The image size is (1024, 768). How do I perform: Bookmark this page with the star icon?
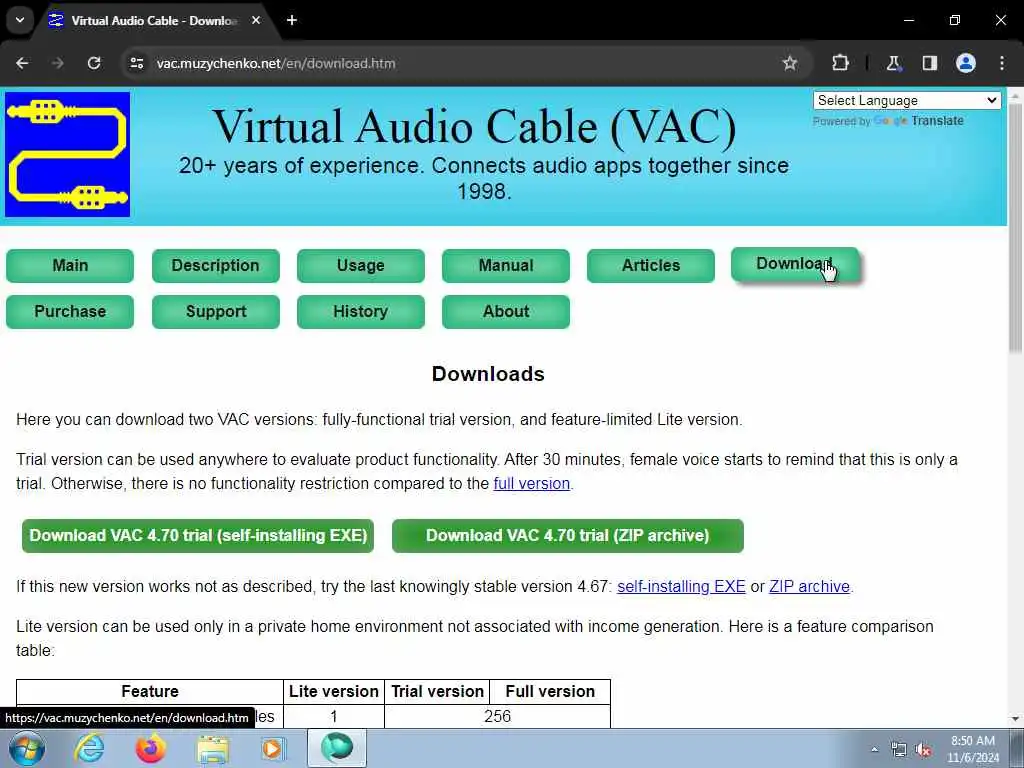(x=790, y=63)
